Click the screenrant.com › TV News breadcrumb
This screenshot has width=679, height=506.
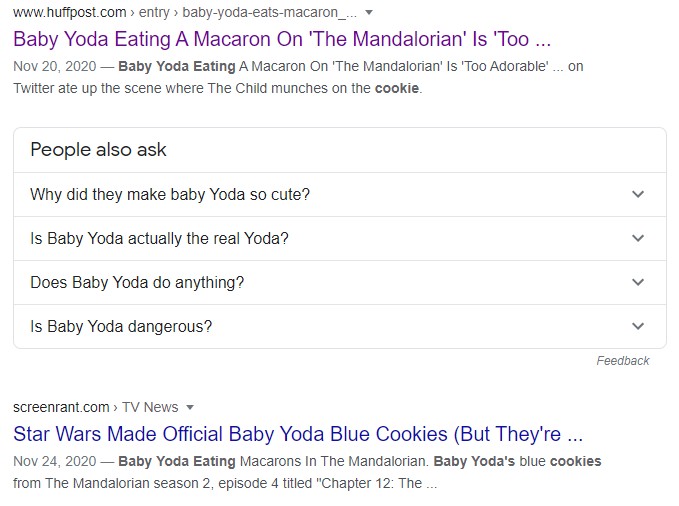(x=95, y=407)
